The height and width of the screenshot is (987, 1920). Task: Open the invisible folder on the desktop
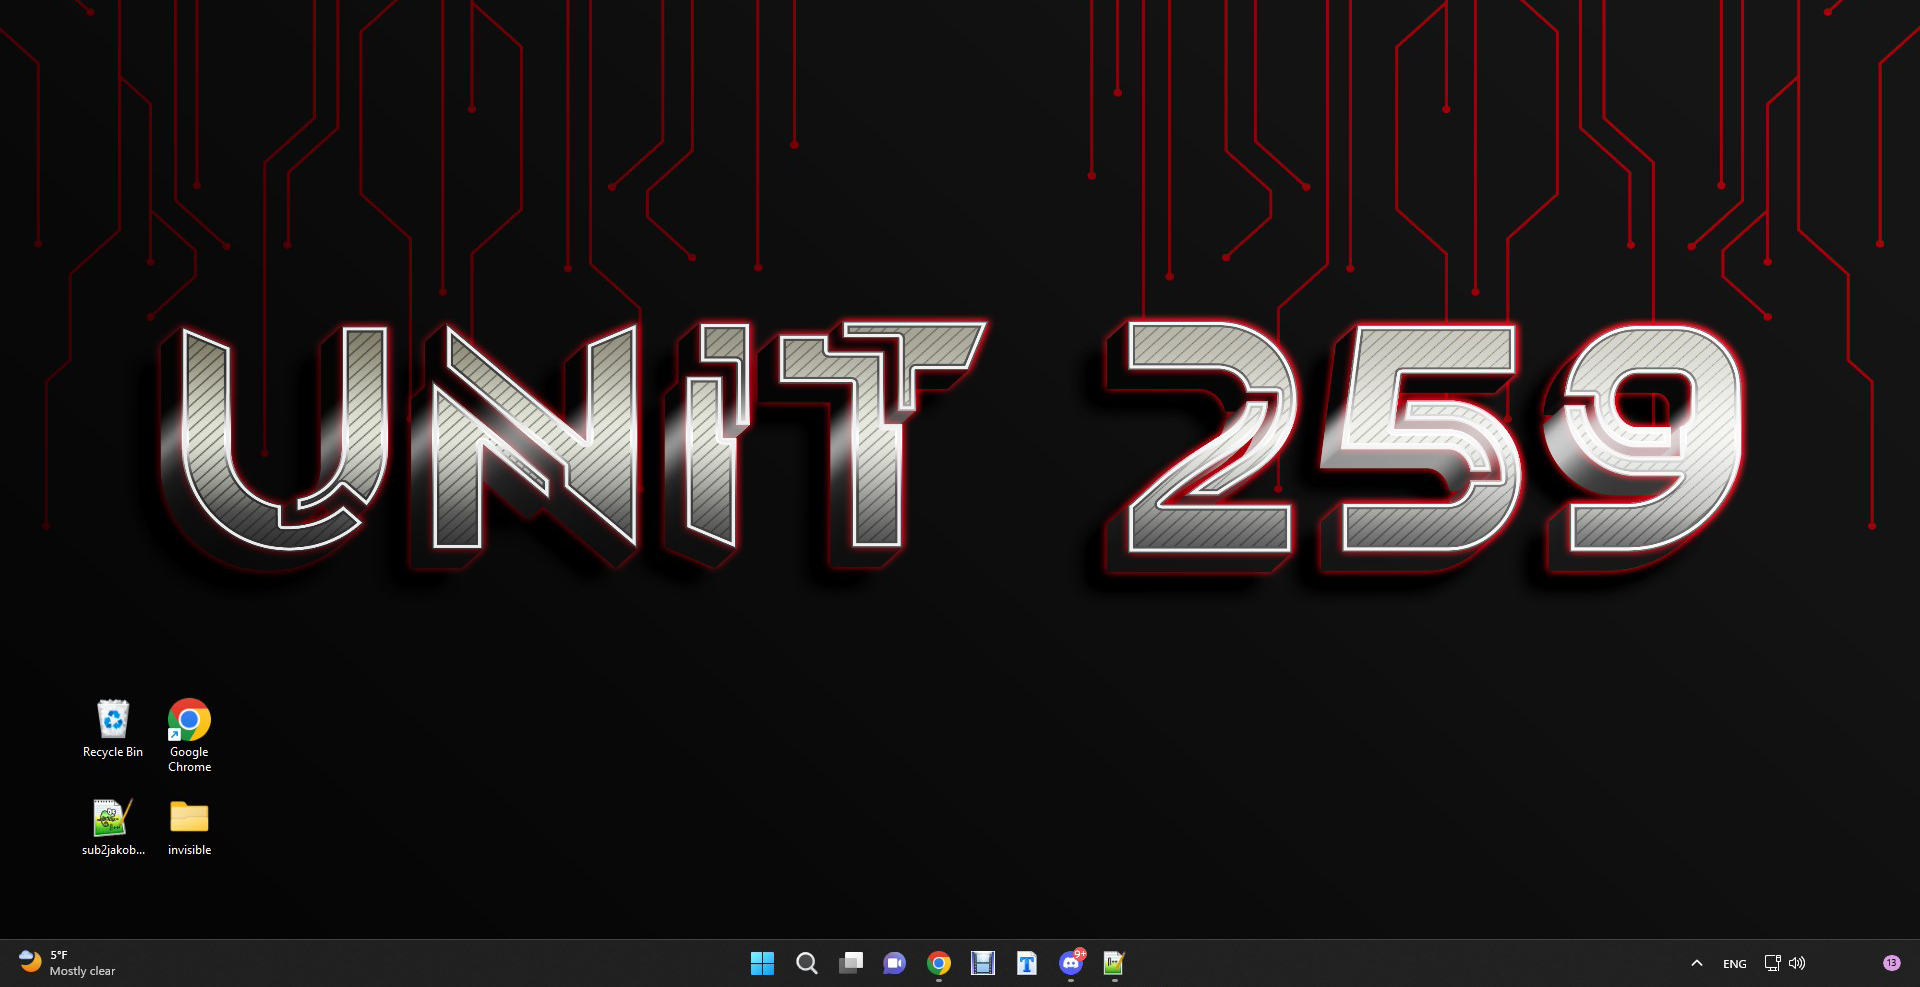click(189, 817)
